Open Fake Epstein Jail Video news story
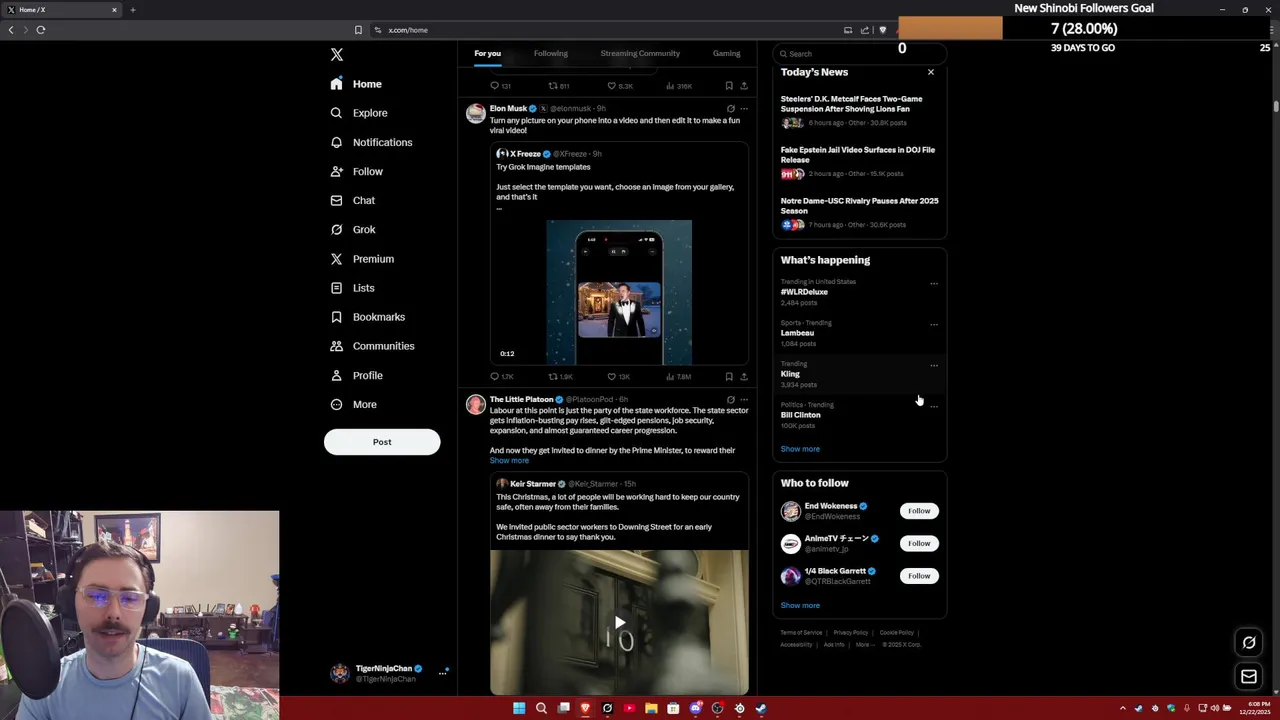 coord(859,161)
